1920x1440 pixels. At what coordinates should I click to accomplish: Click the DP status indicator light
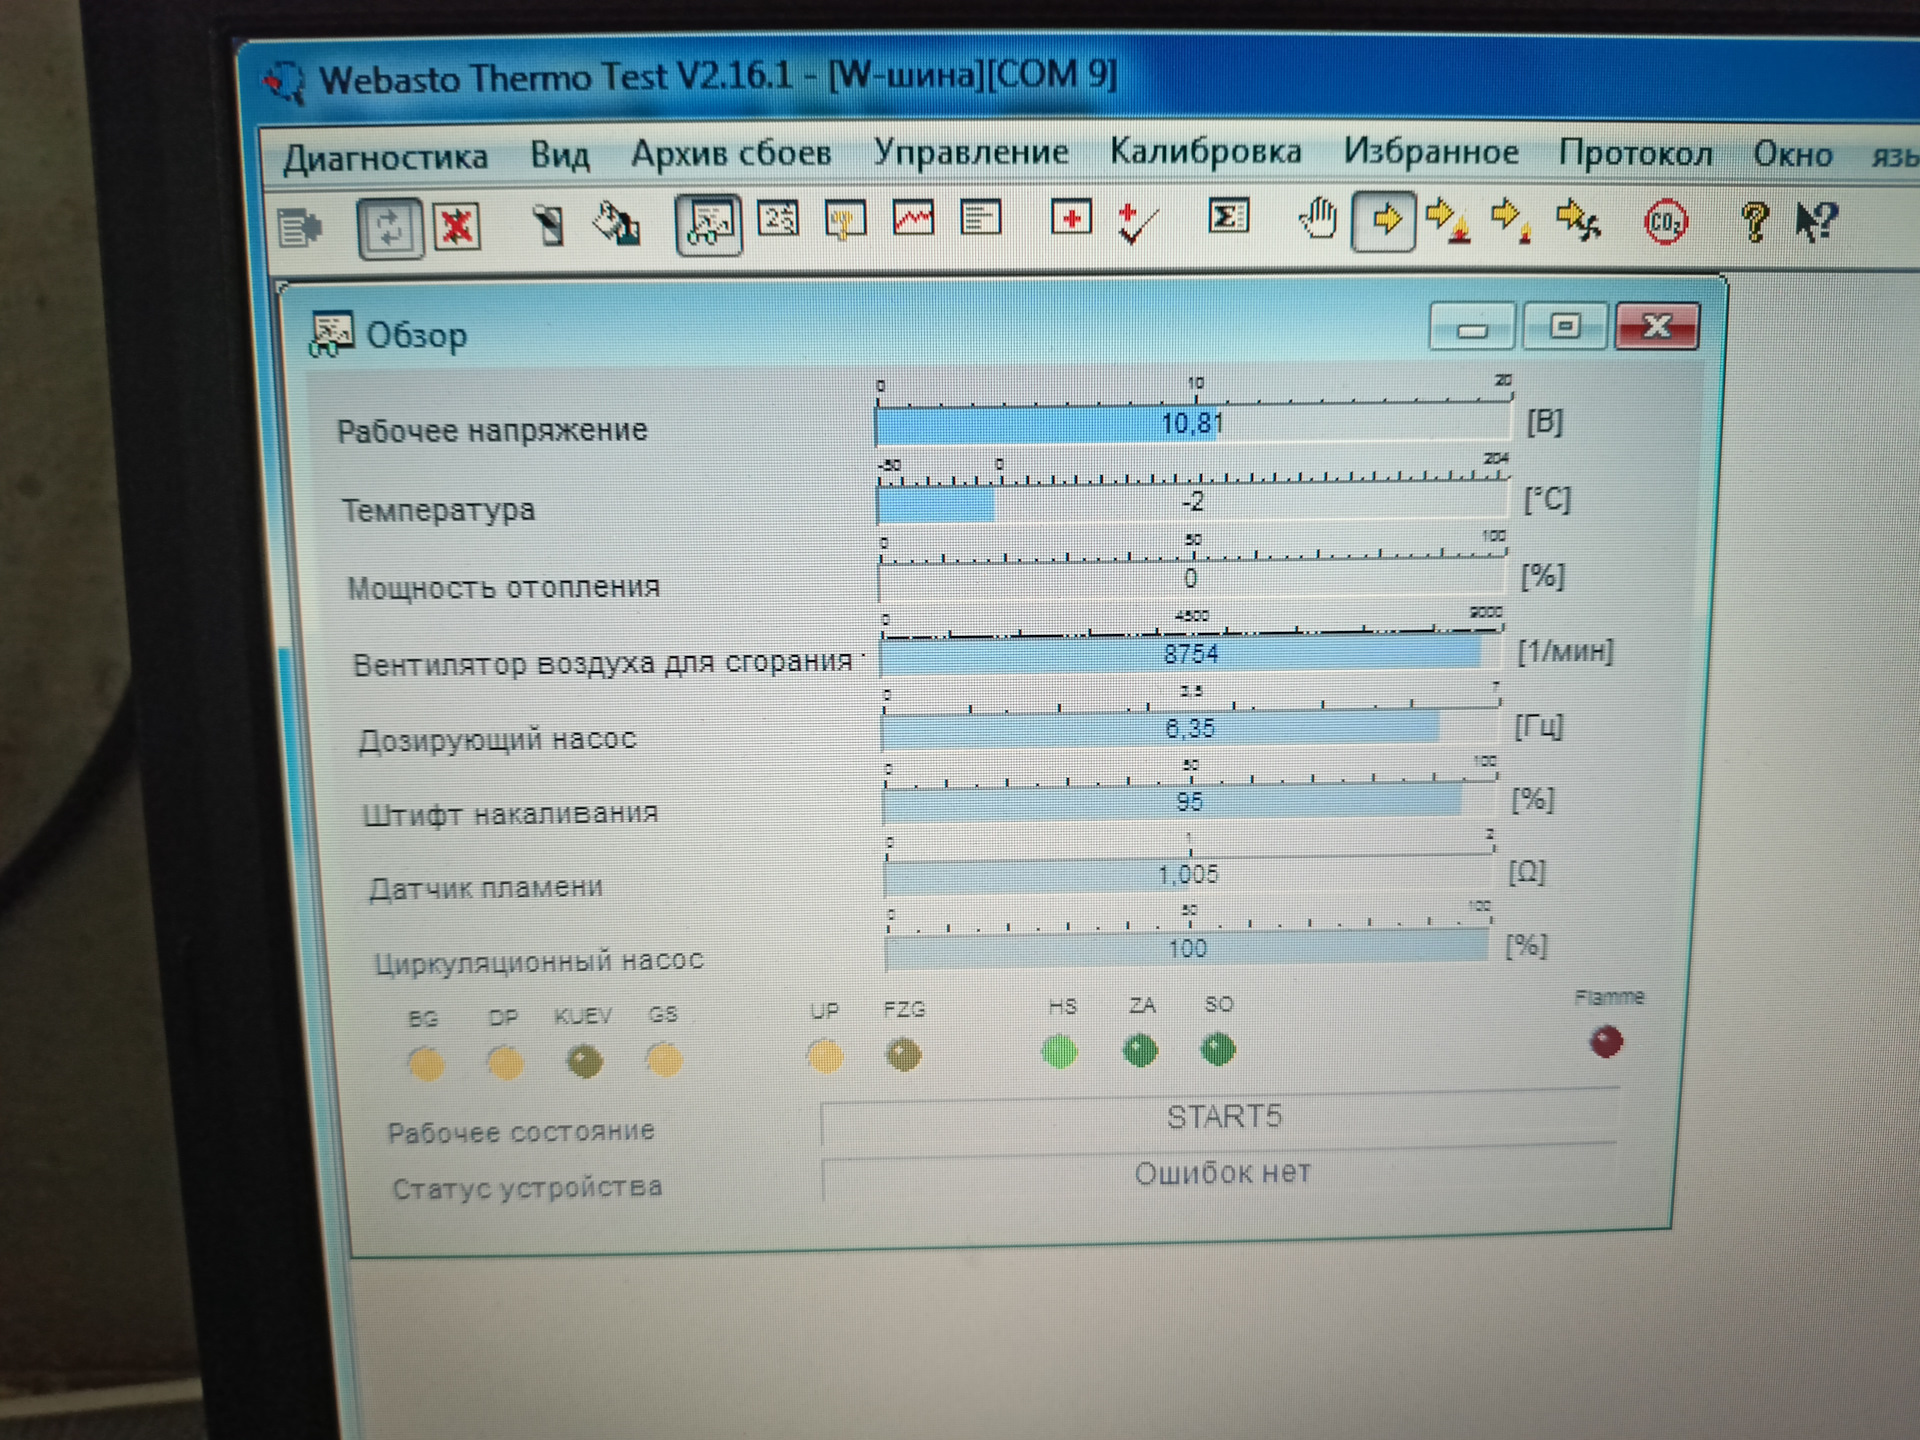[x=504, y=1062]
